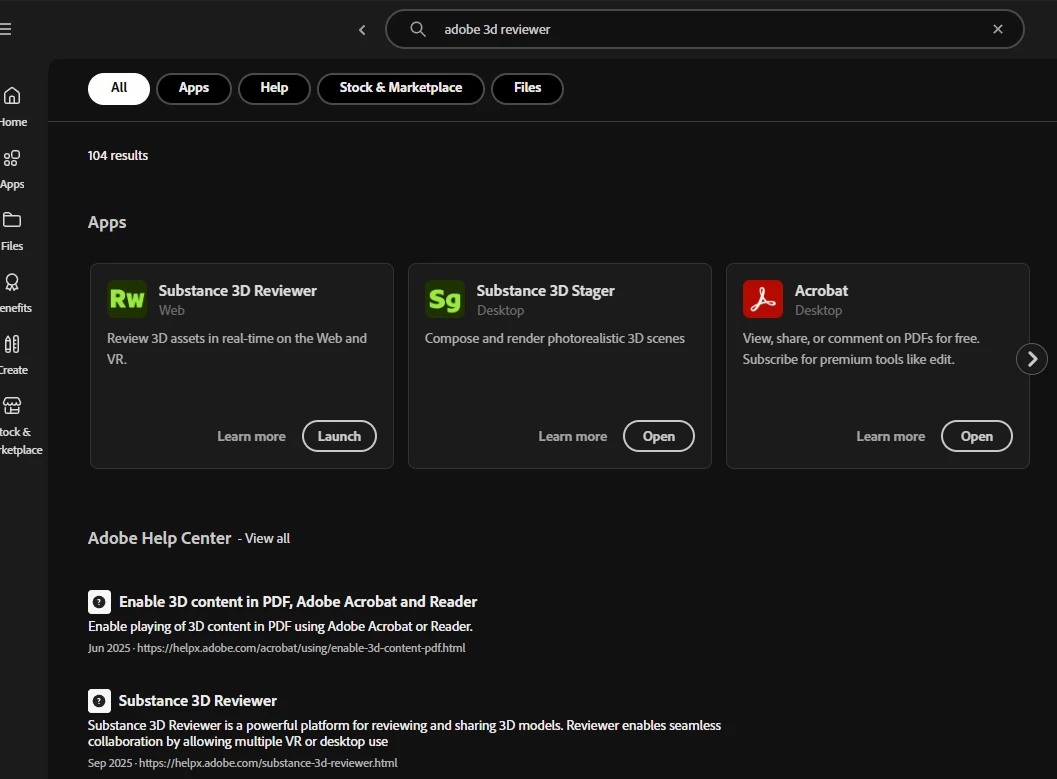Click the Acrobat card title
Viewport: 1057px width, 779px height.
pyautogui.click(x=821, y=290)
